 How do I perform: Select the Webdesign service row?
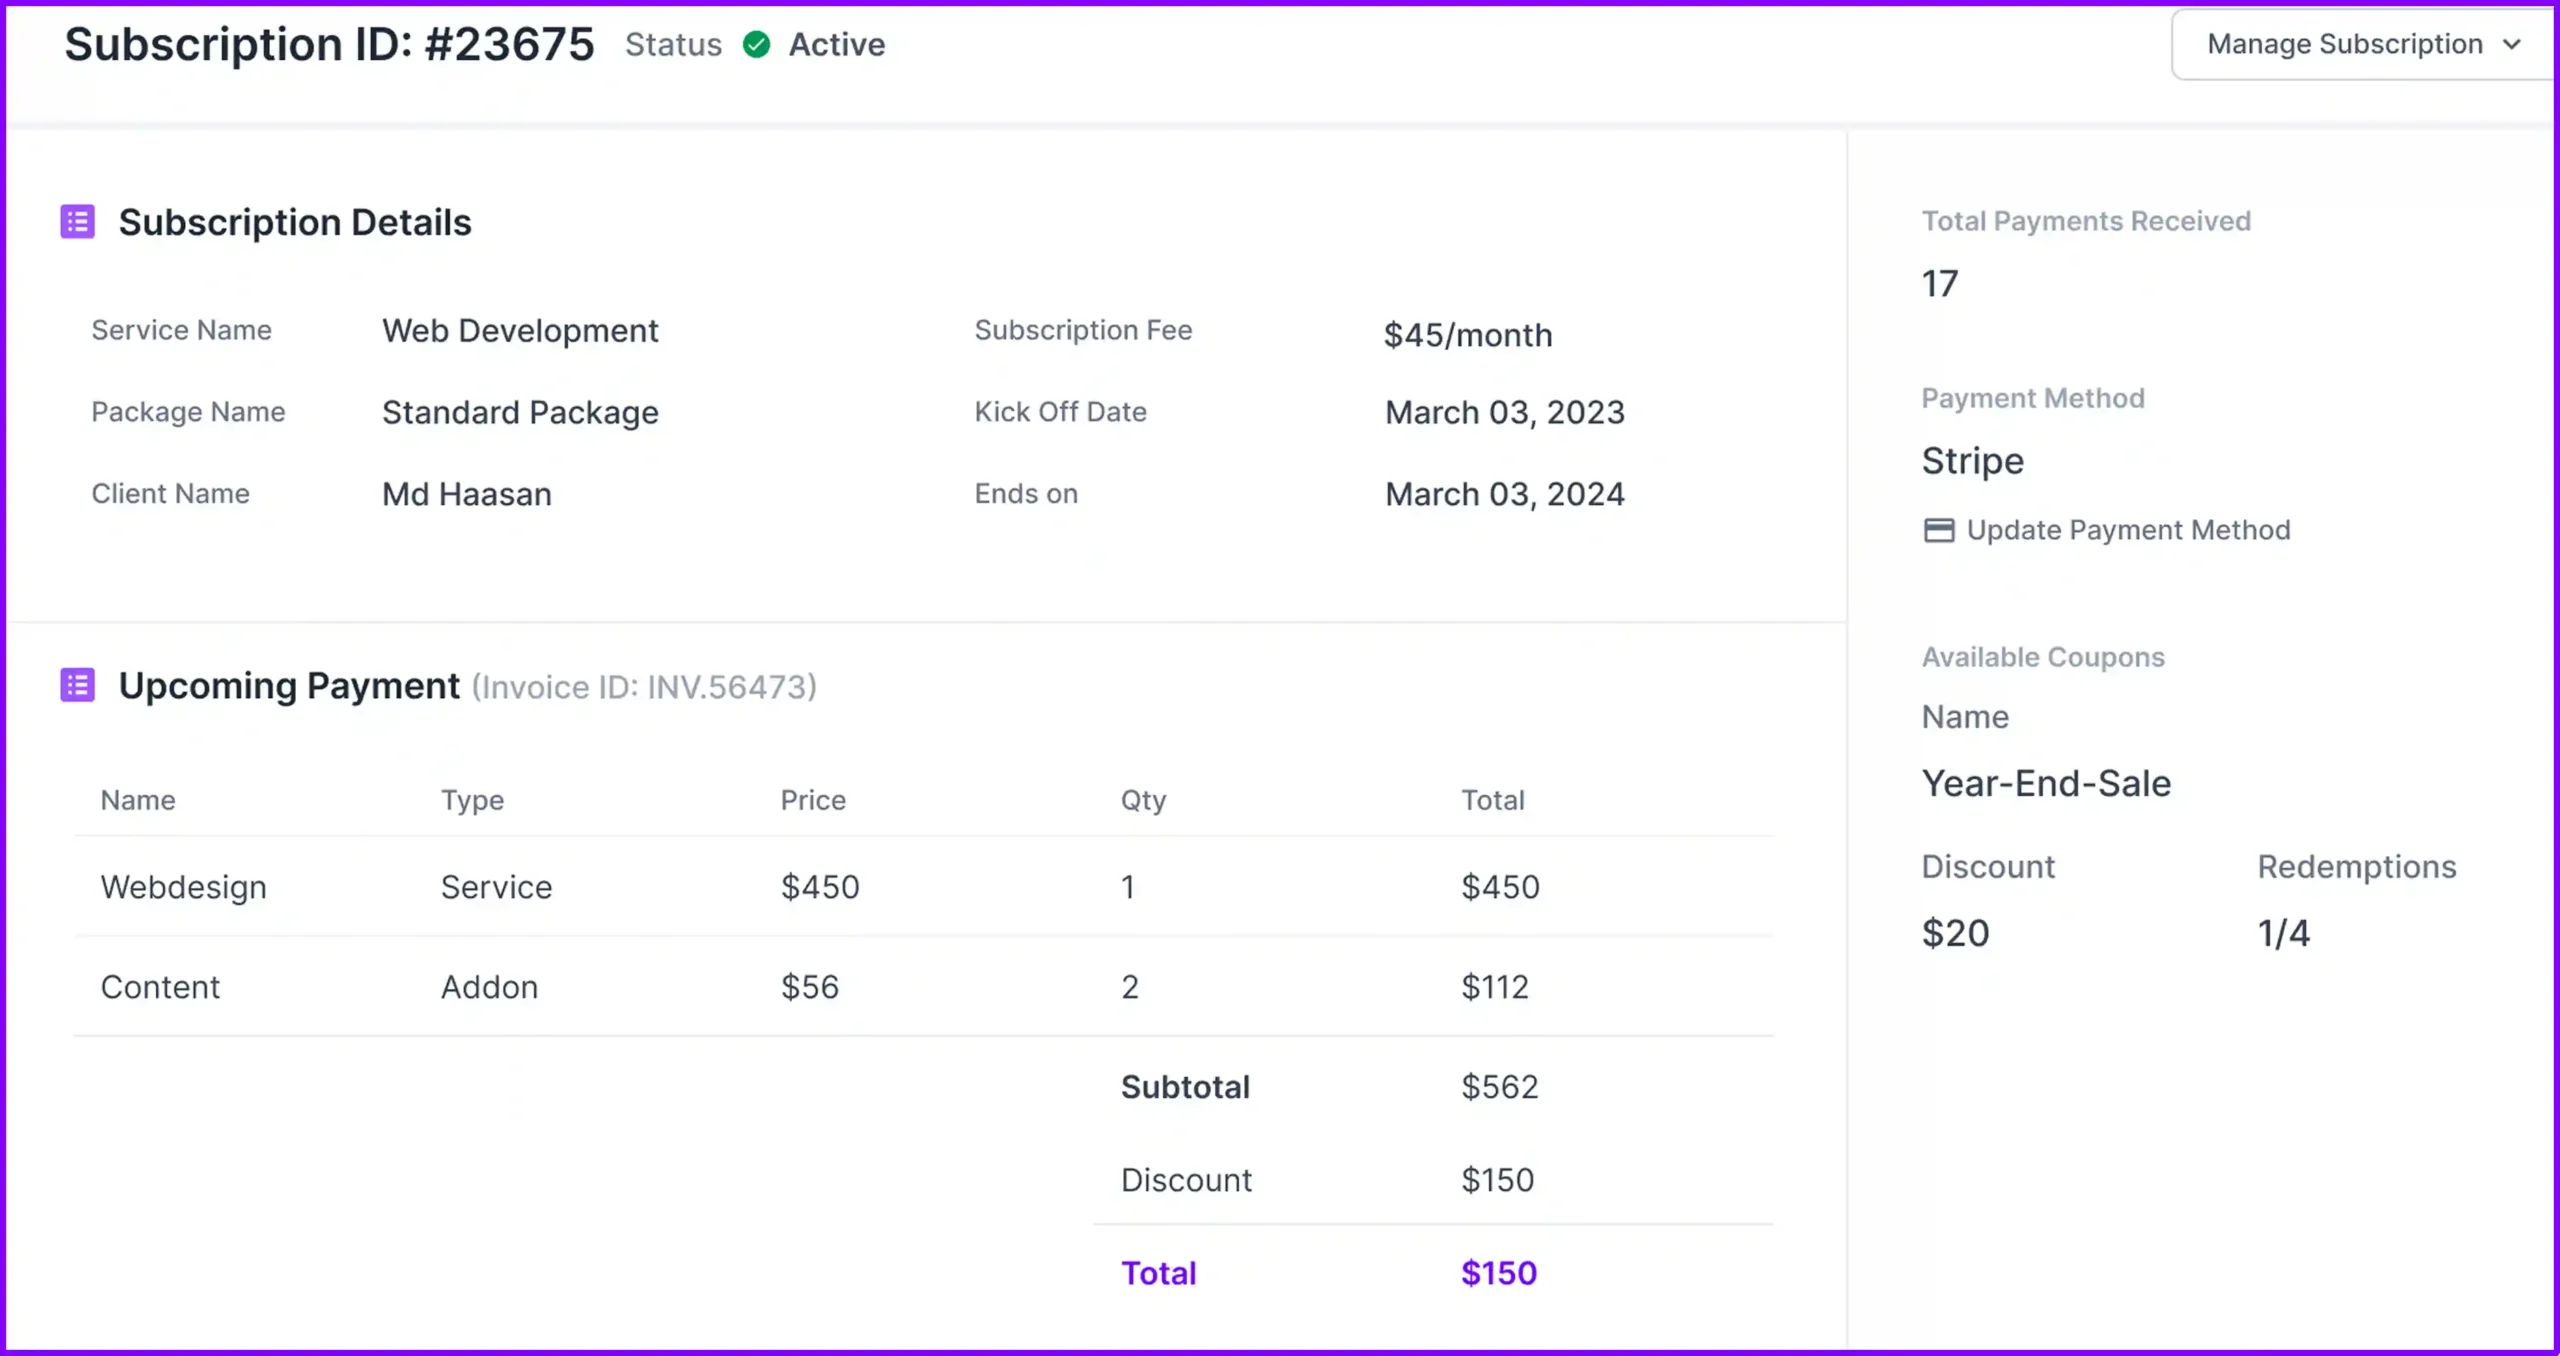(183, 886)
